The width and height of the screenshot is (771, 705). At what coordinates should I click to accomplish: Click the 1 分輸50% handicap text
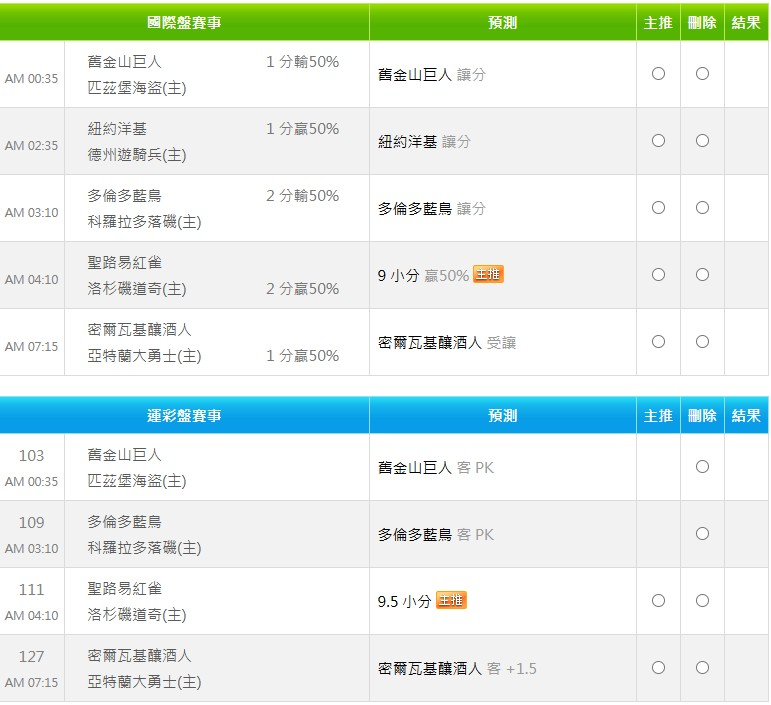point(302,62)
